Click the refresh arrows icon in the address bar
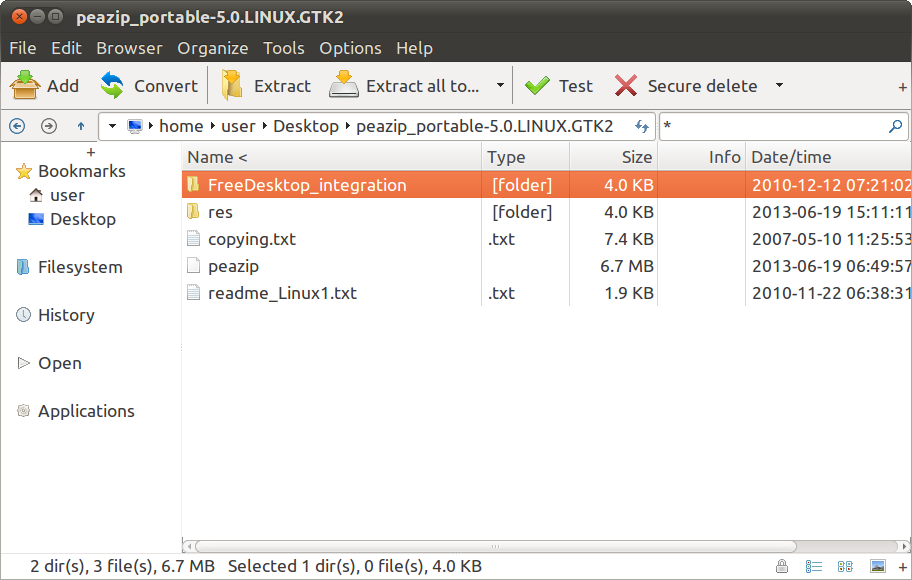The width and height of the screenshot is (912, 580). (x=642, y=126)
